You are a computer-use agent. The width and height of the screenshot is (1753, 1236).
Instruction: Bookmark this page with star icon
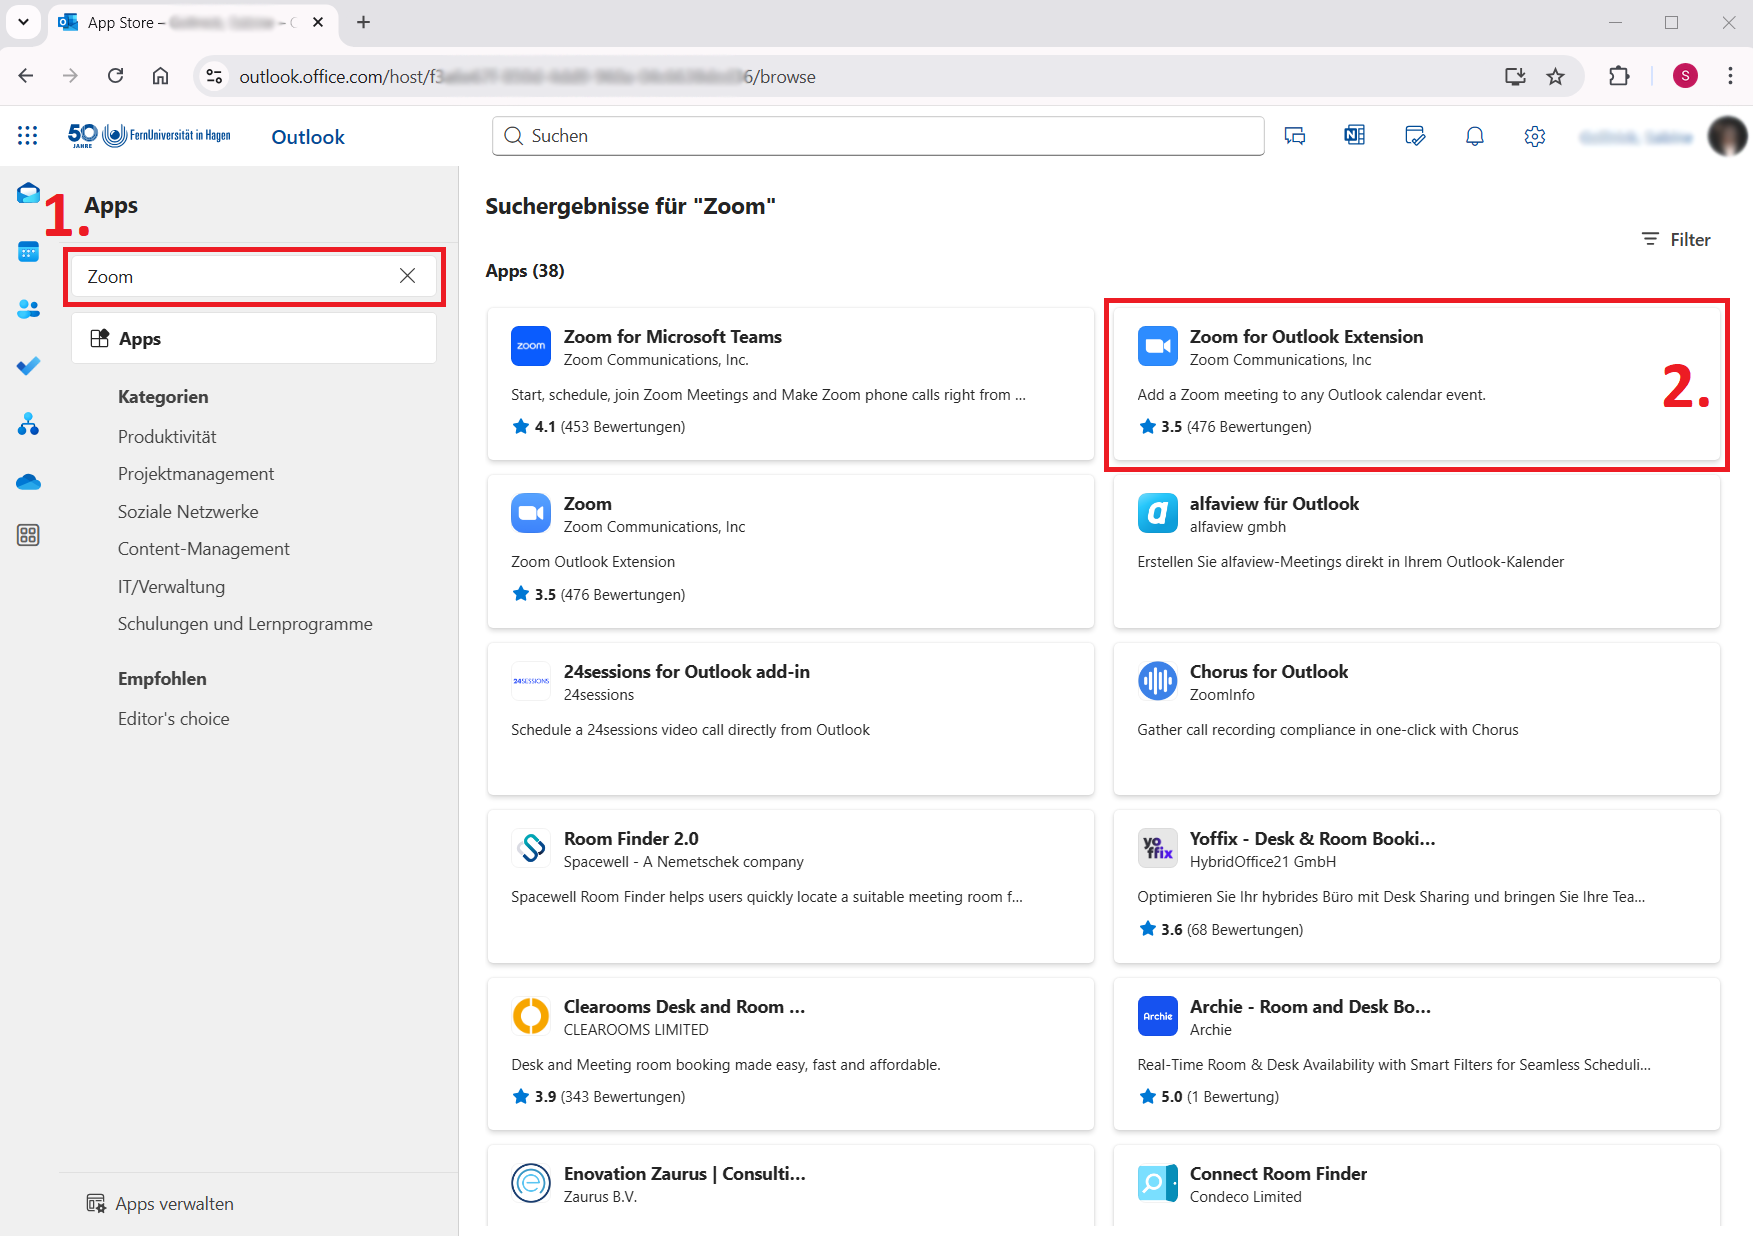point(1555,76)
